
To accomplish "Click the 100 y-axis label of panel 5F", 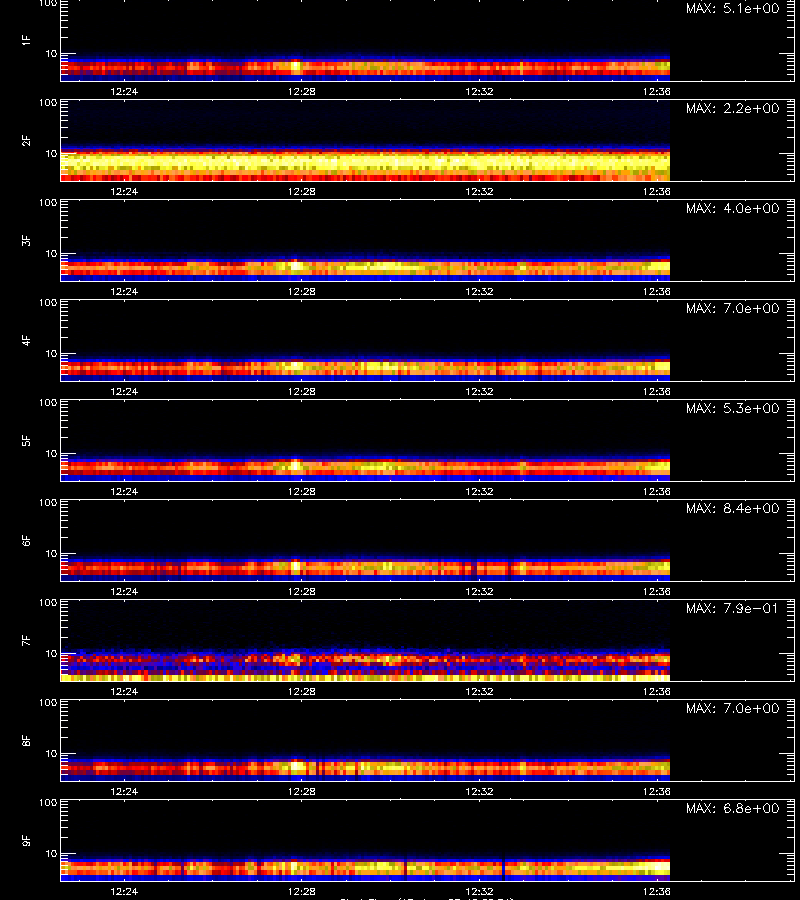I will point(48,403).
